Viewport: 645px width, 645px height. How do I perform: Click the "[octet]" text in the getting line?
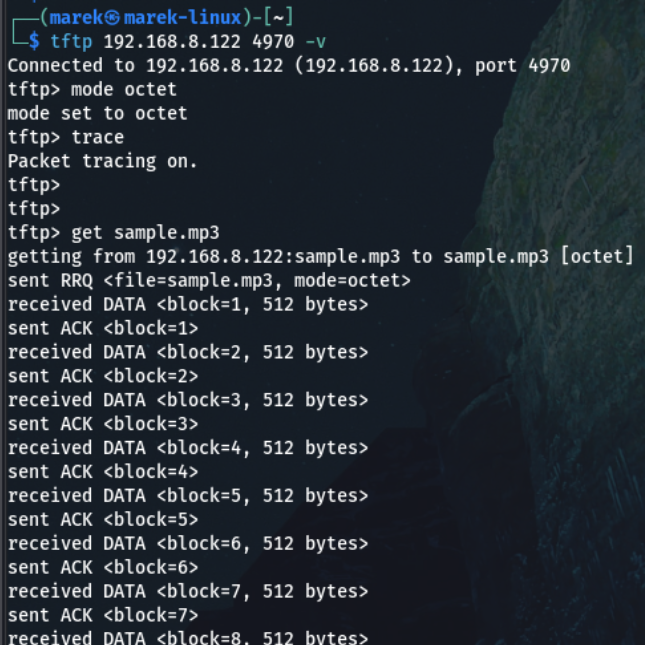(597, 257)
